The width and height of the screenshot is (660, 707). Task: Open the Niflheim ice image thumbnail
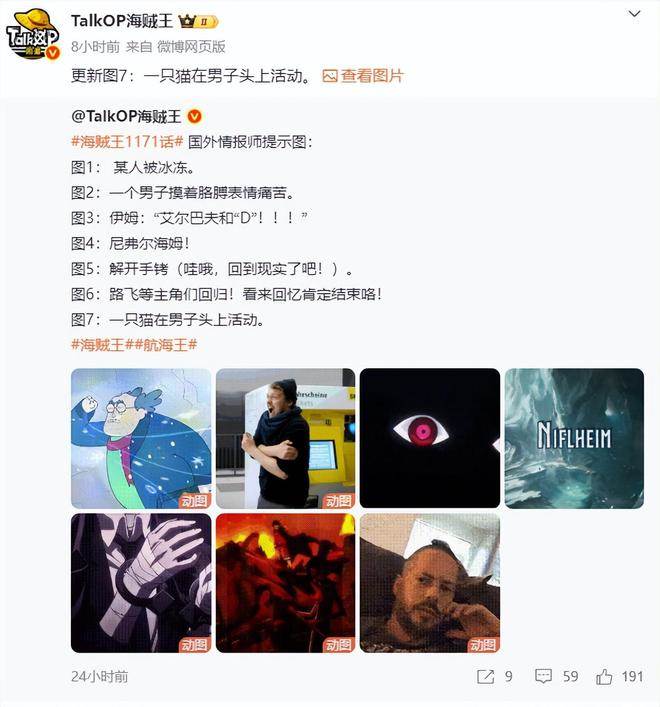point(574,438)
